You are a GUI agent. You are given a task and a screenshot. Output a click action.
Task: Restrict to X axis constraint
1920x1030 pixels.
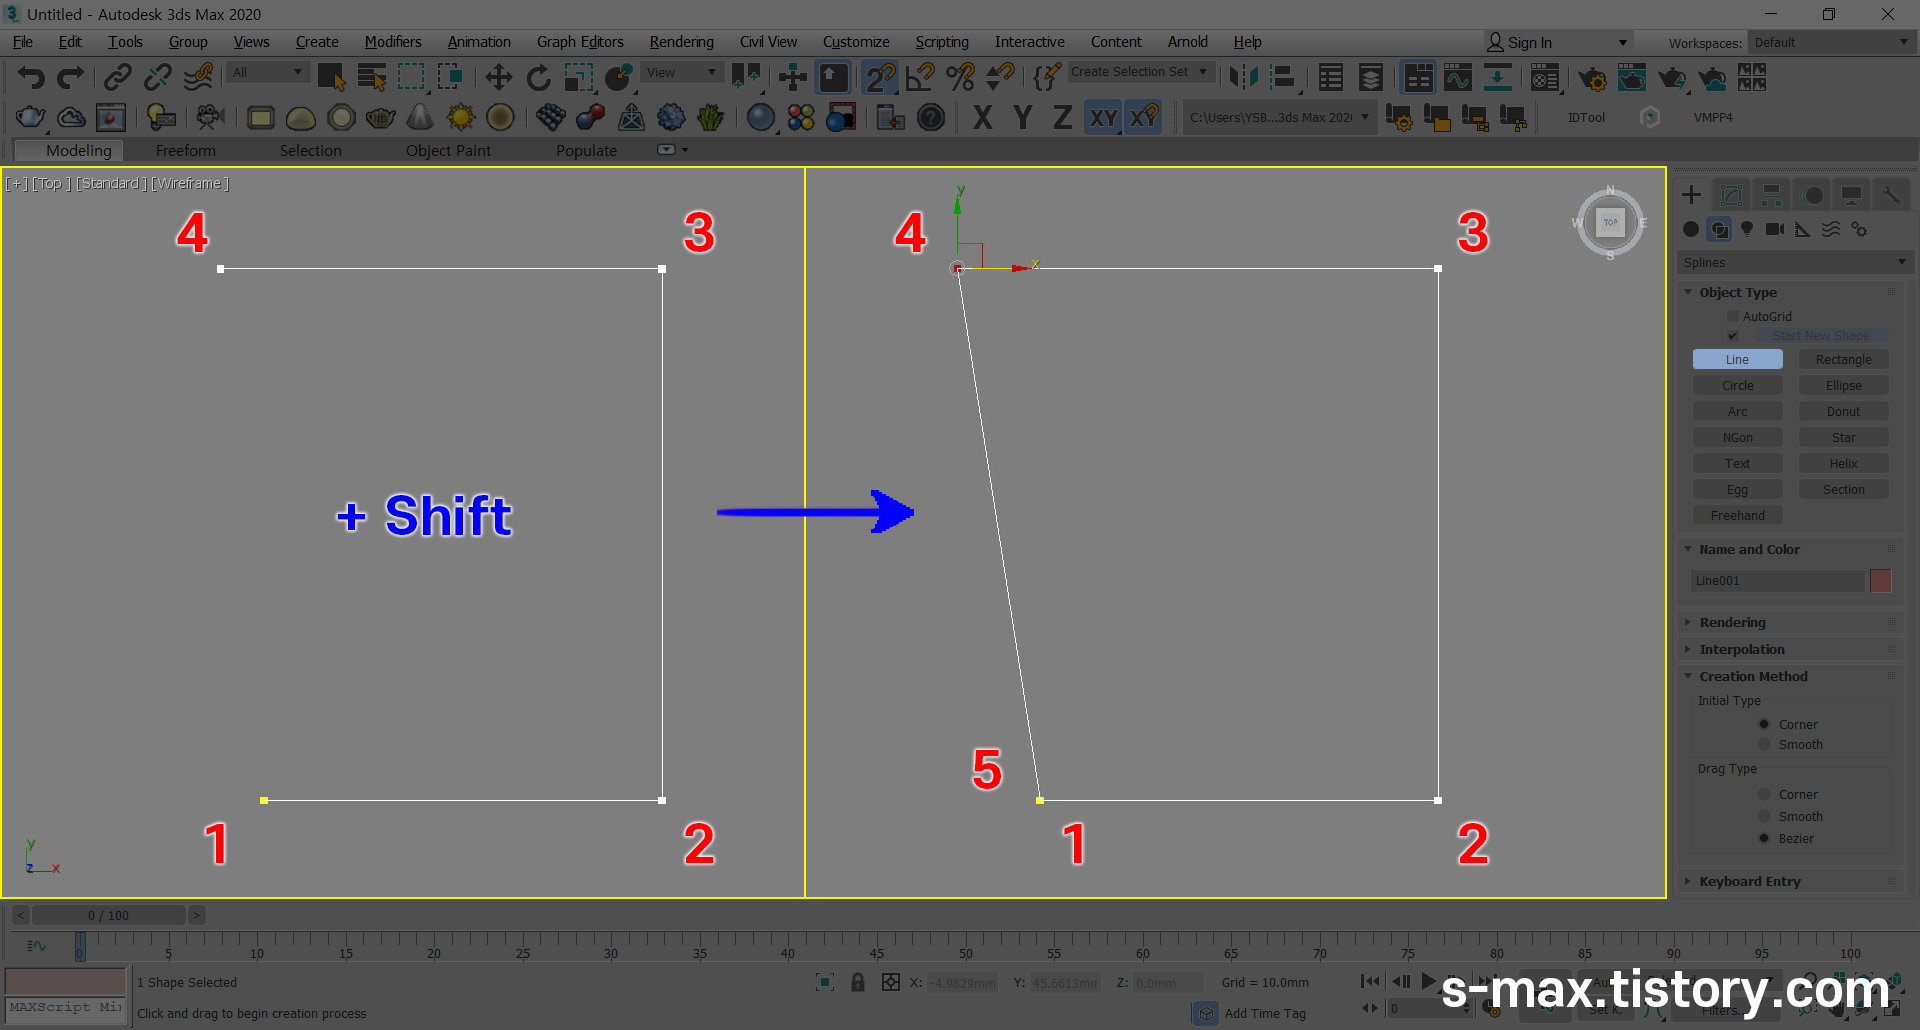(982, 118)
